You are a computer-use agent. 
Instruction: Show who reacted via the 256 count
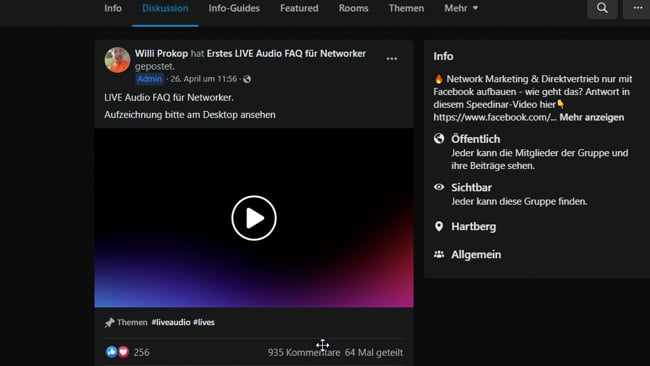(x=141, y=352)
